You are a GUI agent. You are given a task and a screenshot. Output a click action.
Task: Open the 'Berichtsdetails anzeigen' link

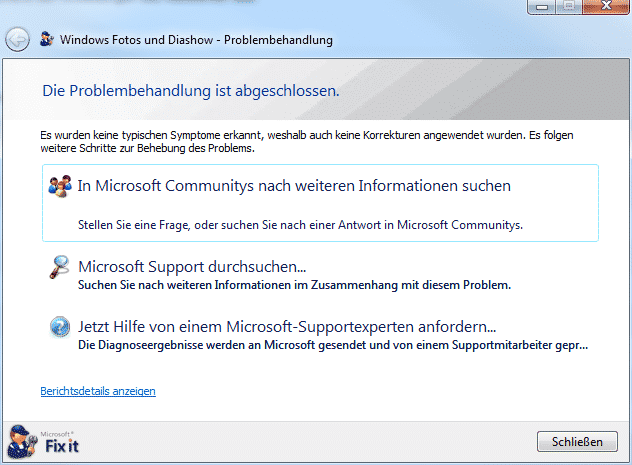click(x=98, y=391)
